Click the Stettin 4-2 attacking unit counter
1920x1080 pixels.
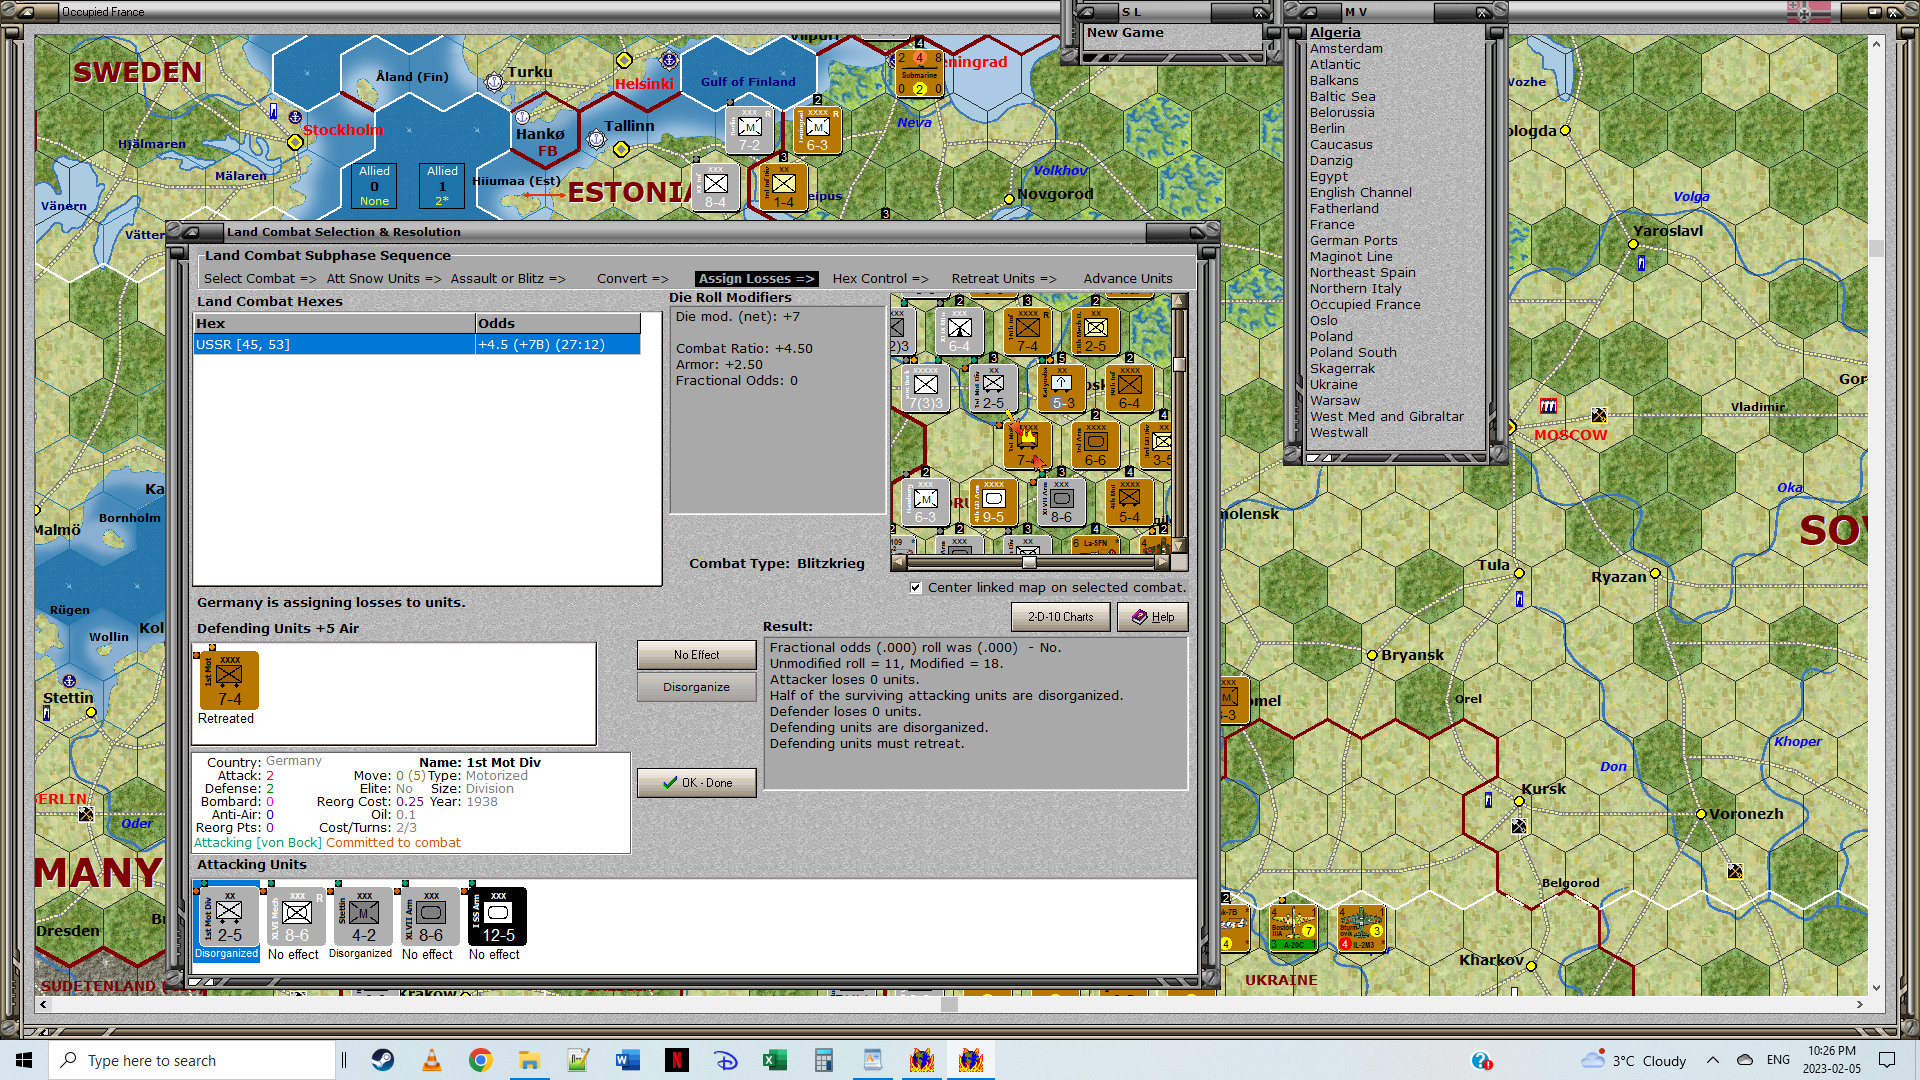point(363,916)
